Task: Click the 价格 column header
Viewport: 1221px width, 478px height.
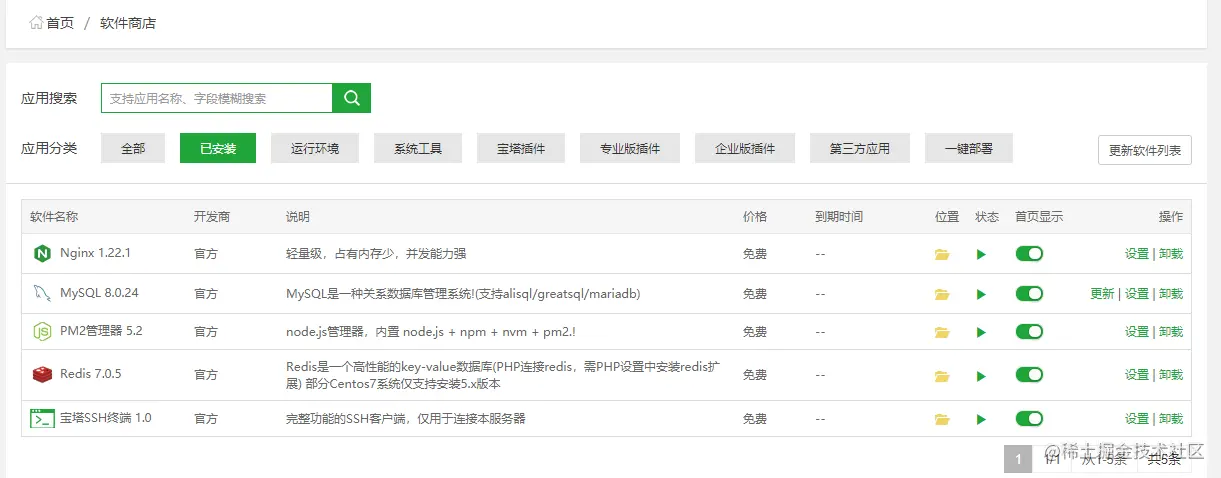Action: (755, 217)
